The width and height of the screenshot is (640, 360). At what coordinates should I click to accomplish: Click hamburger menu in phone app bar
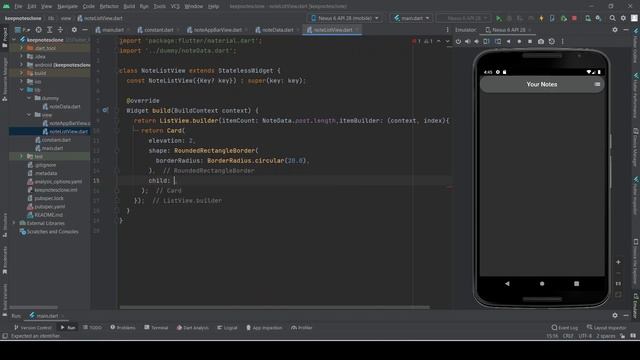pyautogui.click(x=597, y=84)
